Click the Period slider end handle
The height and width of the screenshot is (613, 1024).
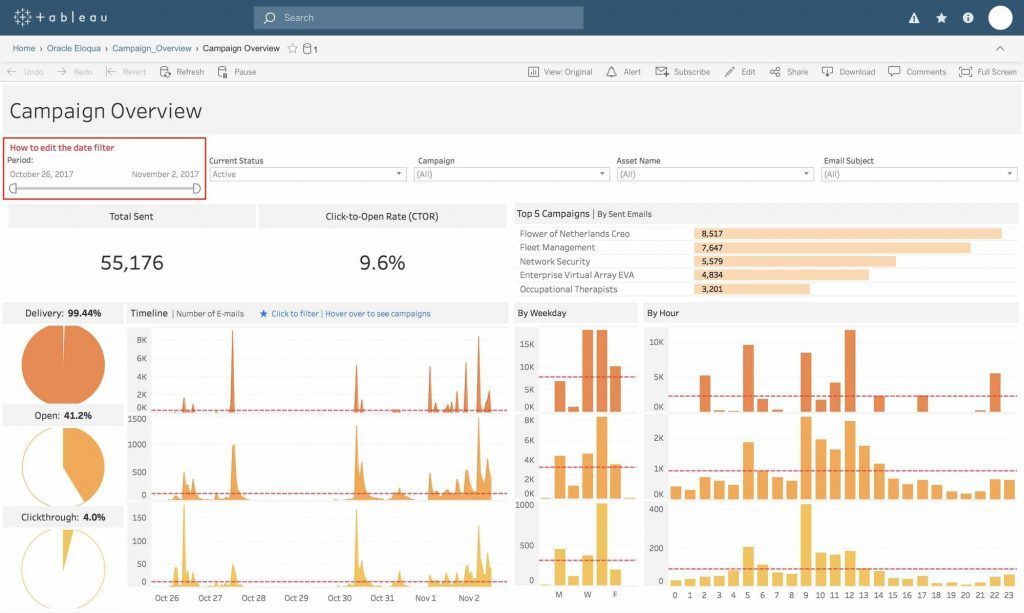pos(197,189)
